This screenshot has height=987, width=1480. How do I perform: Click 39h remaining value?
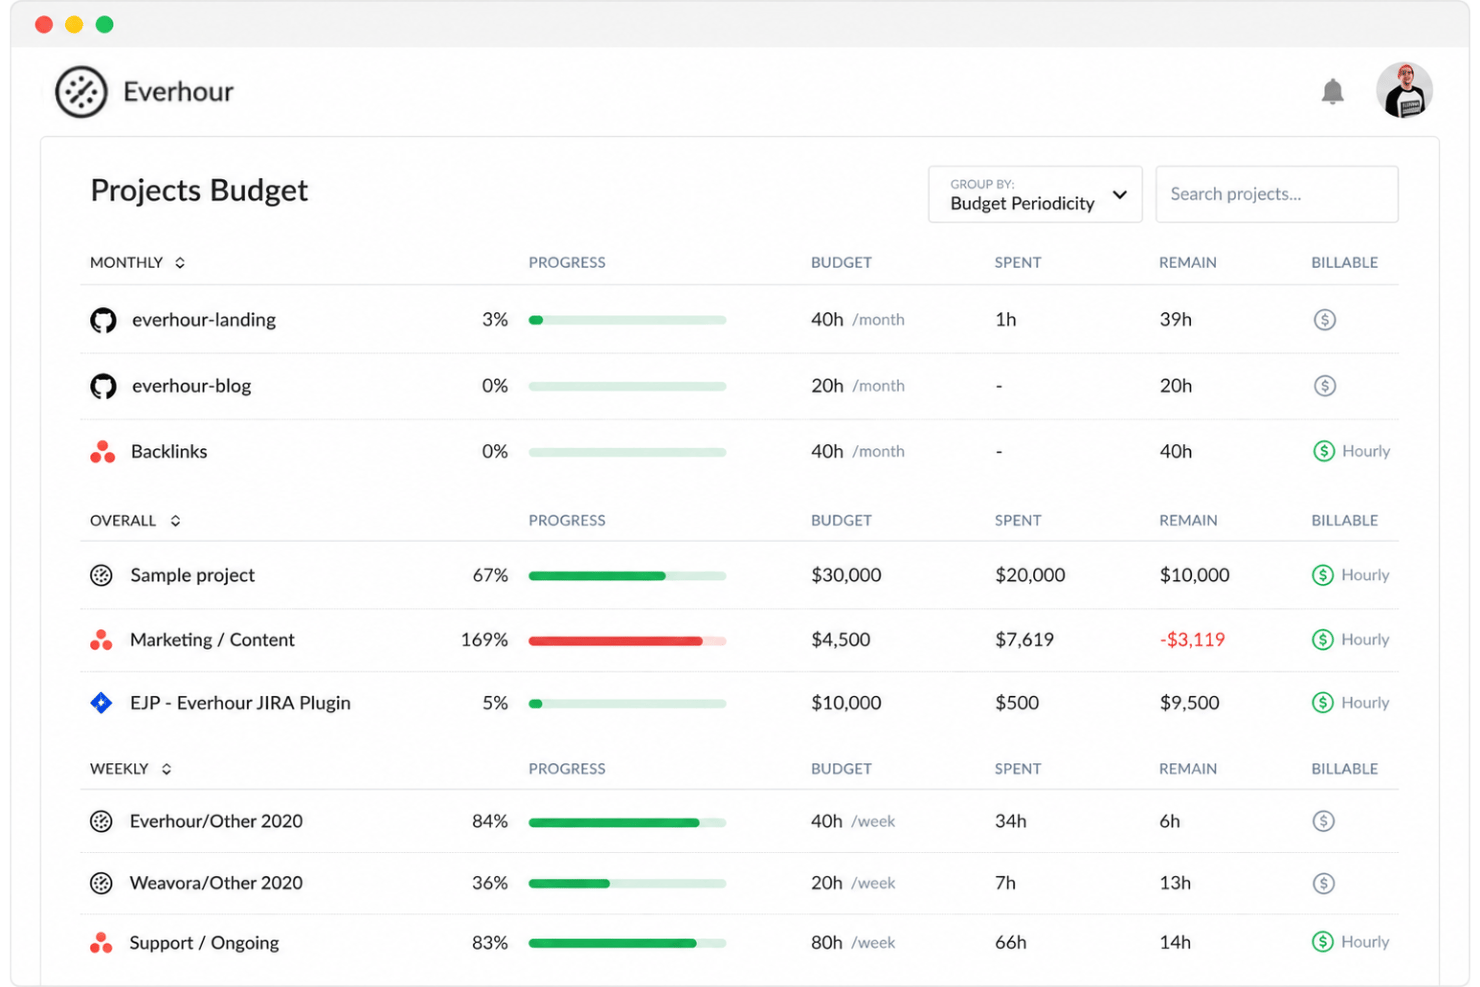[x=1175, y=320]
